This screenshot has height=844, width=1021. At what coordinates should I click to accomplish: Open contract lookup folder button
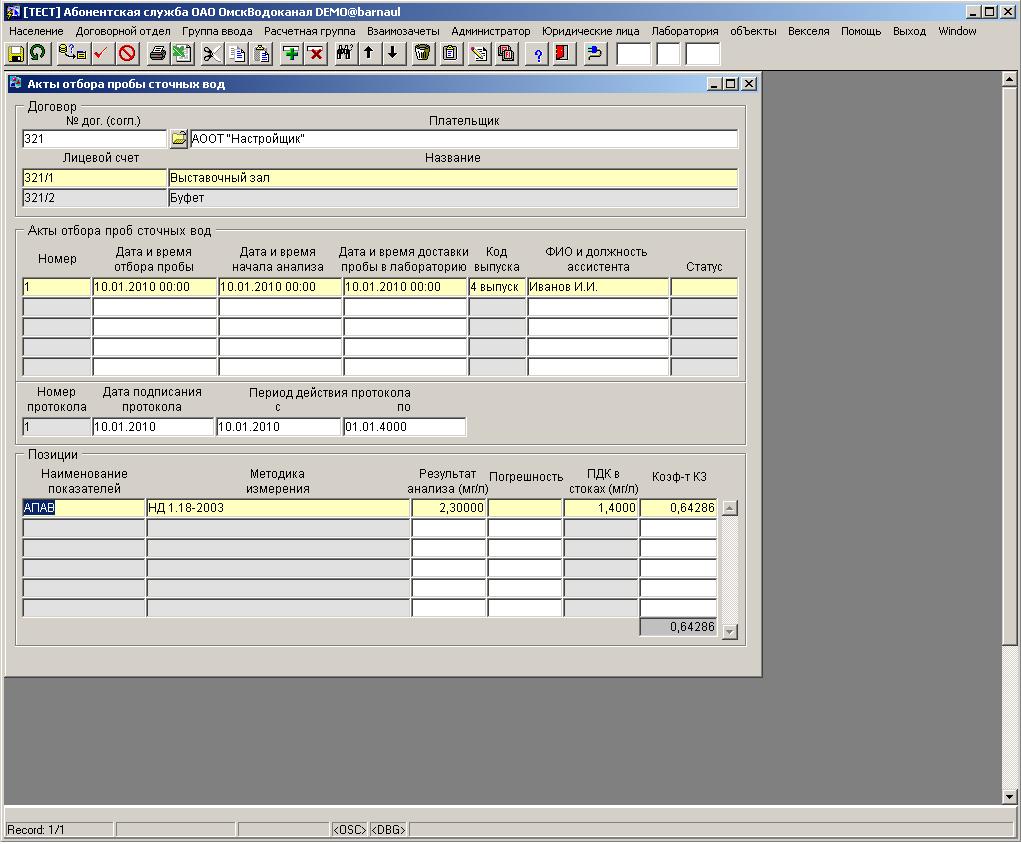pos(179,139)
